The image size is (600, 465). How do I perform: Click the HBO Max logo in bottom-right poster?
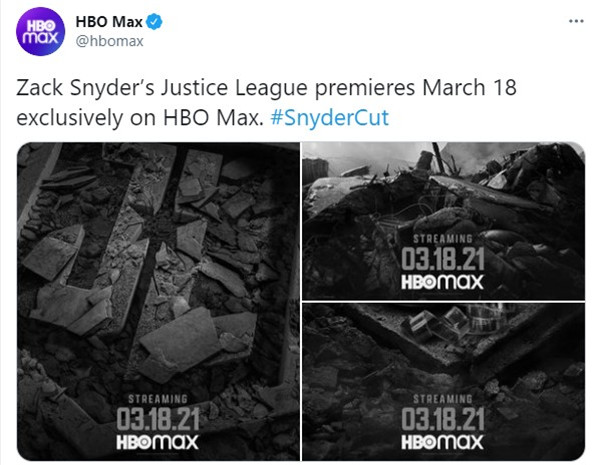(x=442, y=442)
